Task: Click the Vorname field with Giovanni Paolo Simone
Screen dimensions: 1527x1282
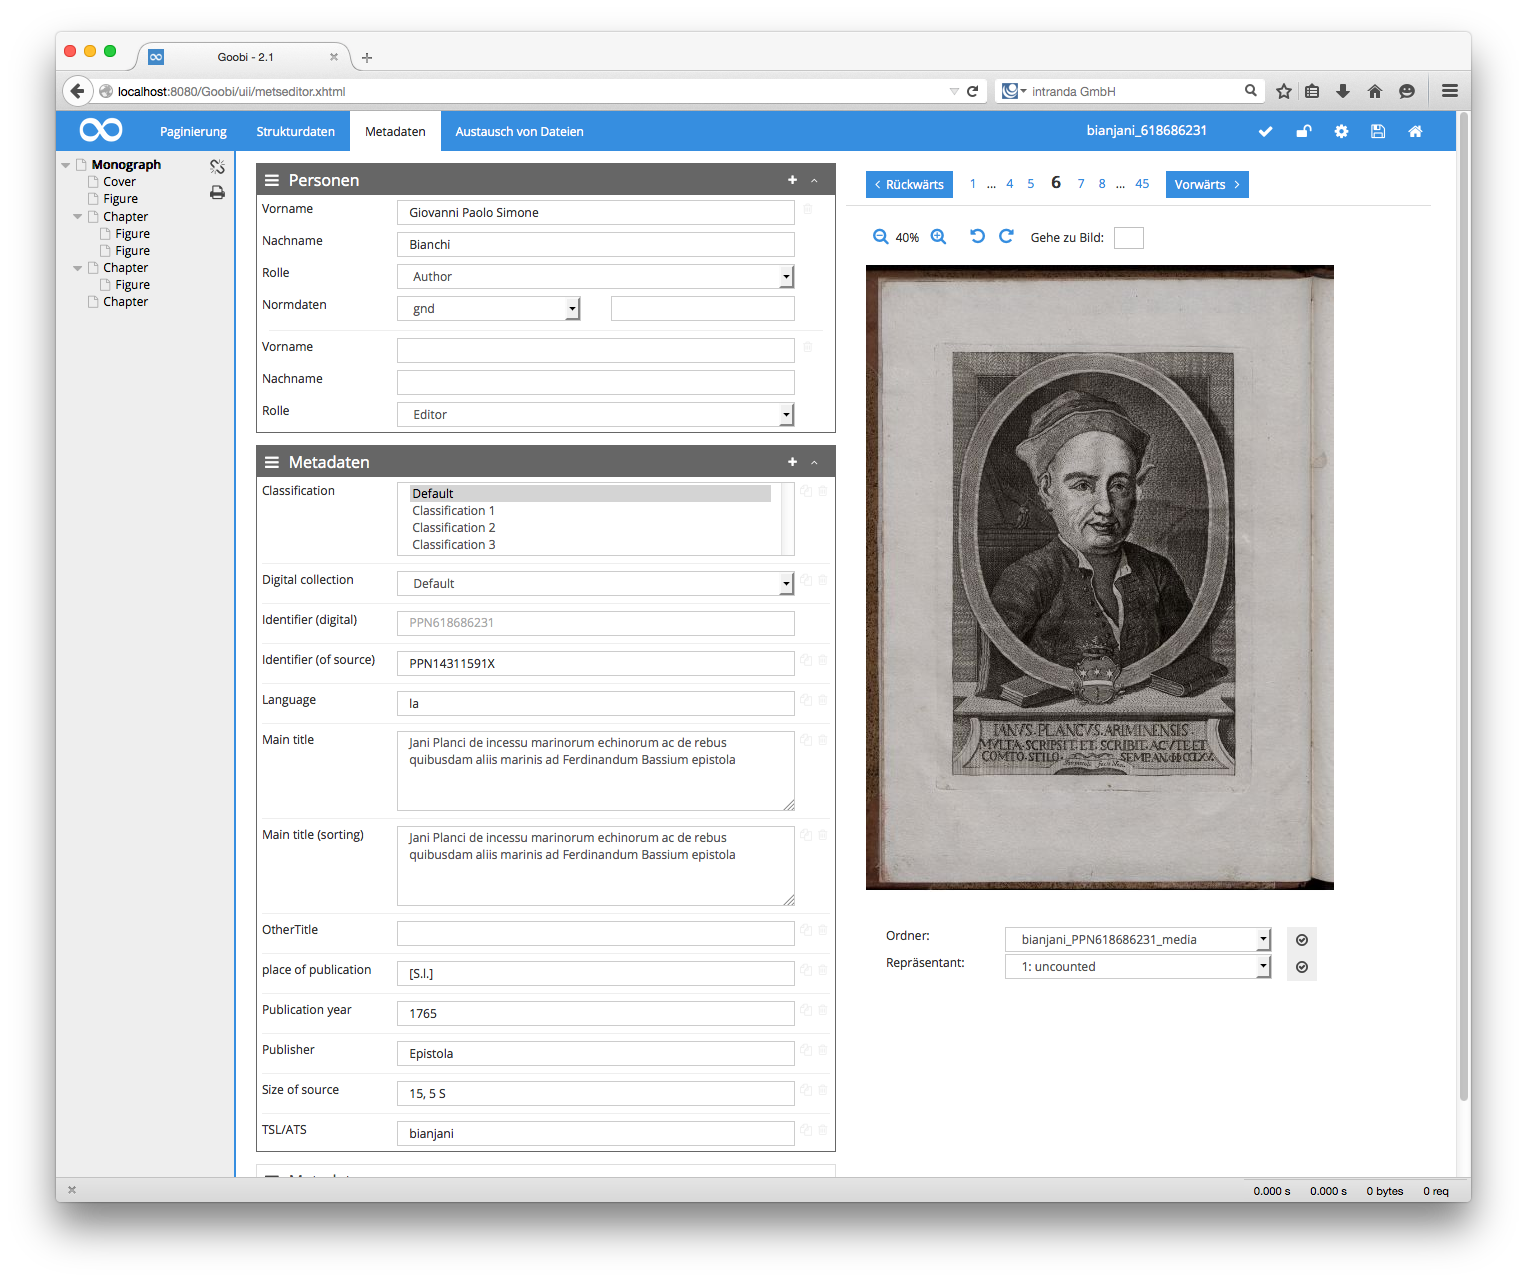Action: tap(596, 213)
